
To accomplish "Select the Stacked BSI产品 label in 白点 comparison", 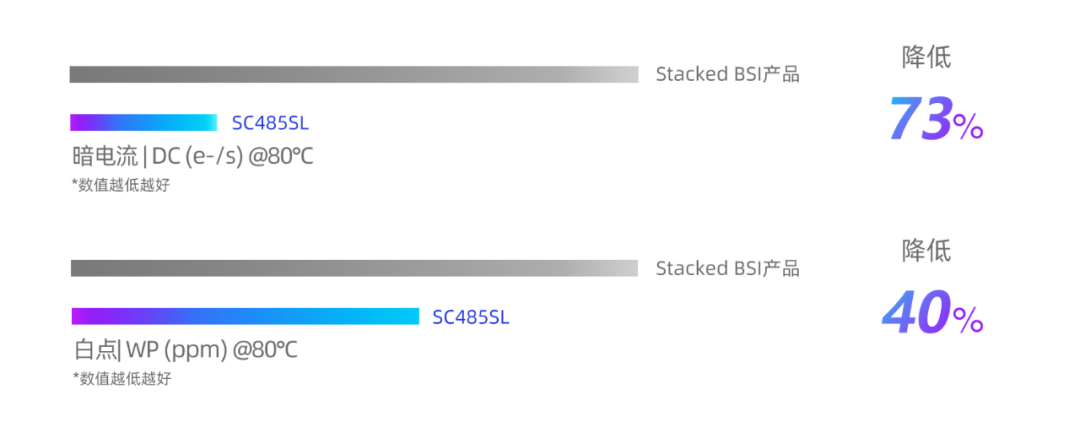I will (x=727, y=268).
